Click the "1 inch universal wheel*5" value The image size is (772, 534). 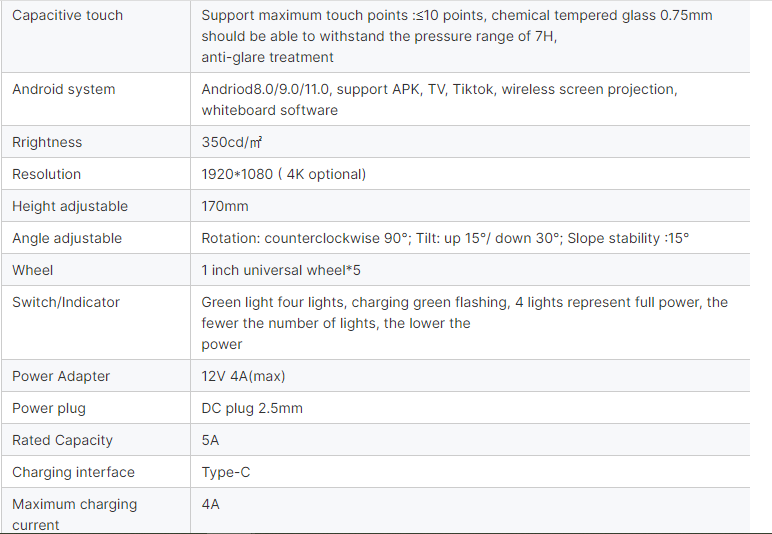pyautogui.click(x=281, y=271)
